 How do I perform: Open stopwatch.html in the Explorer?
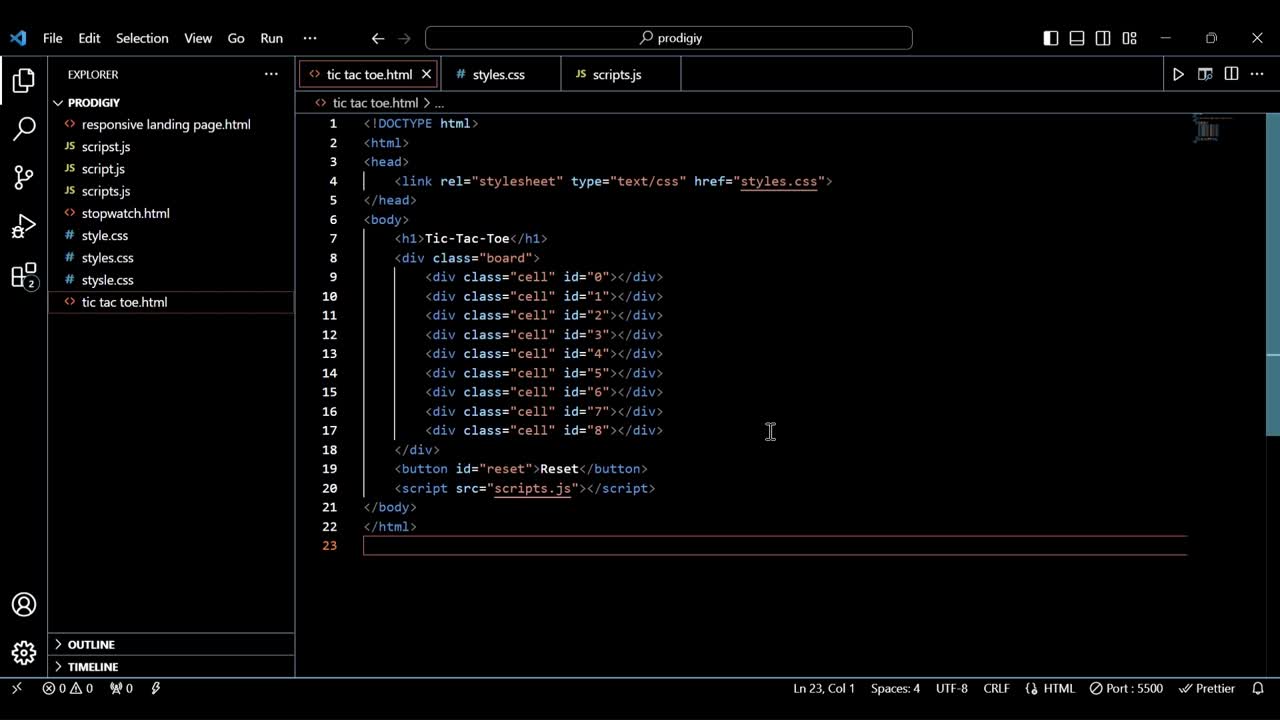[x=171, y=213]
